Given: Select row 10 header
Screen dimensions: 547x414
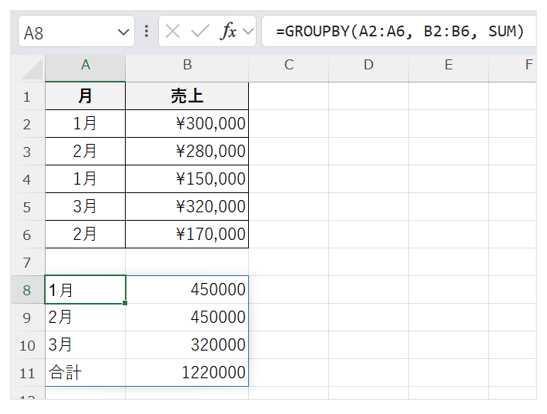Looking at the screenshot, I should coord(28,345).
